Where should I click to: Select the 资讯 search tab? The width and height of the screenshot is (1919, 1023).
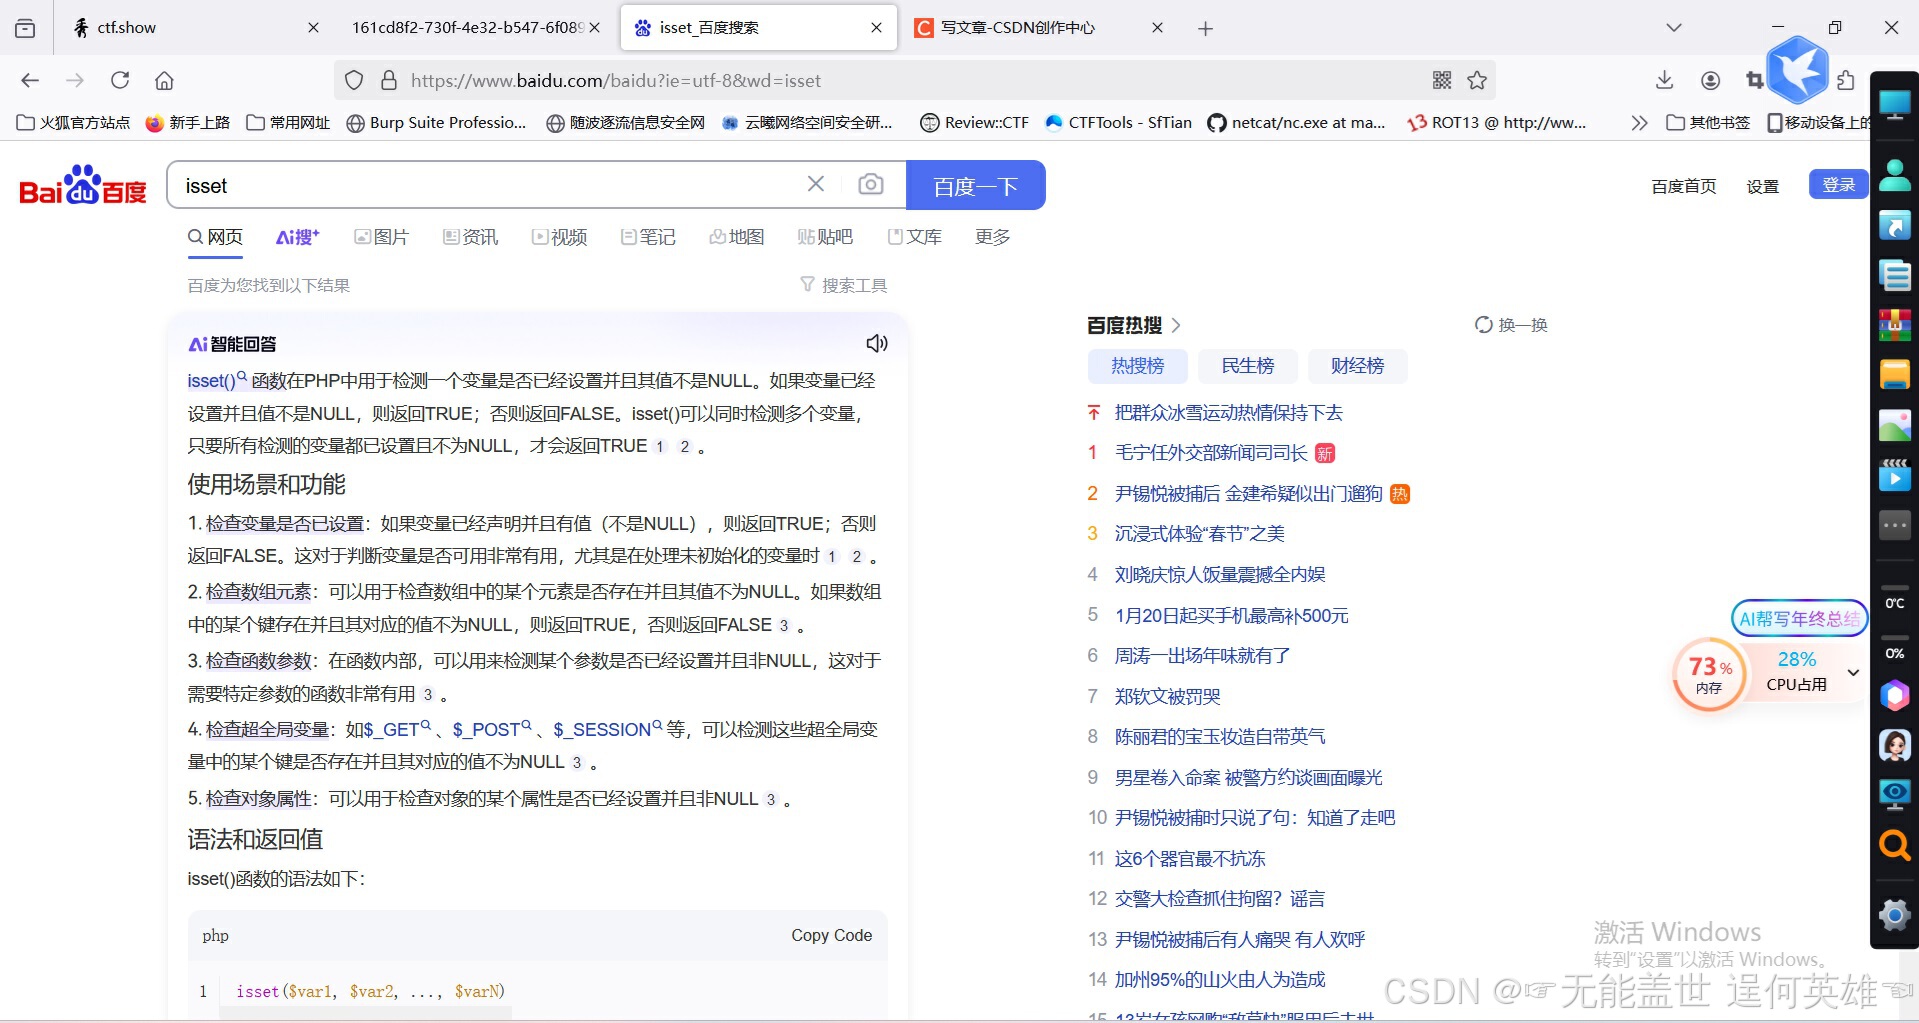click(x=471, y=237)
